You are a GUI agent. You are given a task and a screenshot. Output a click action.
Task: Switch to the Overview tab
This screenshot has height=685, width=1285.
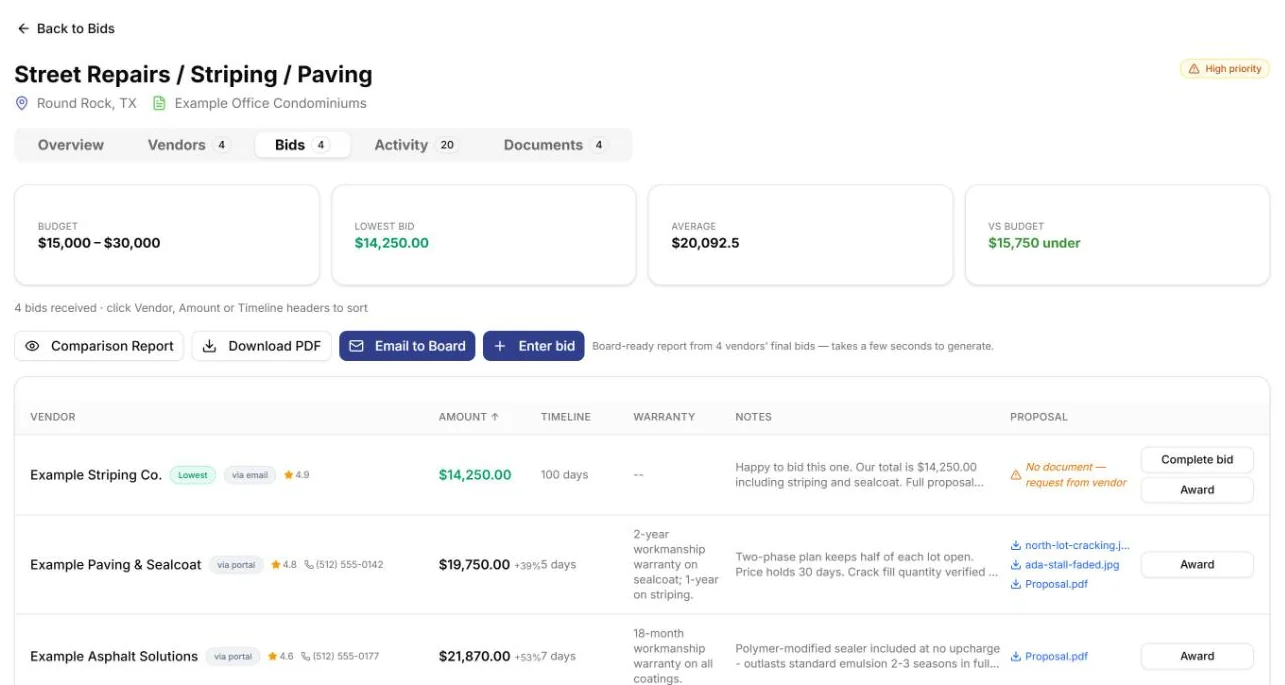pyautogui.click(x=71, y=145)
